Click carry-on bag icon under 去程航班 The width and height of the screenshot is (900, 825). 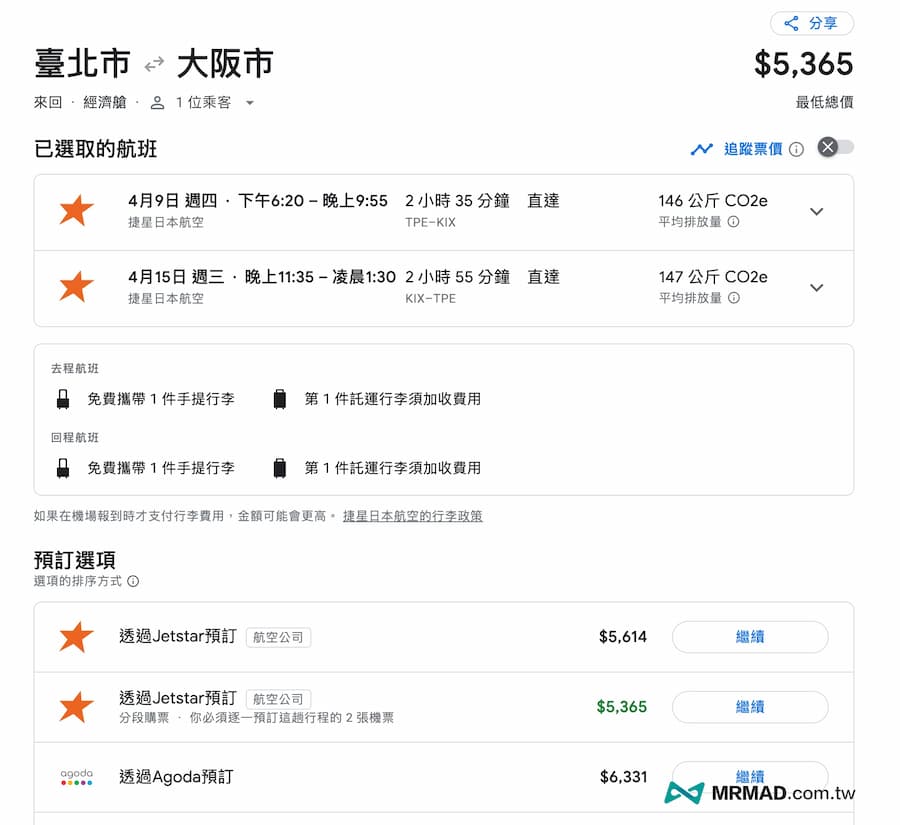[62, 398]
